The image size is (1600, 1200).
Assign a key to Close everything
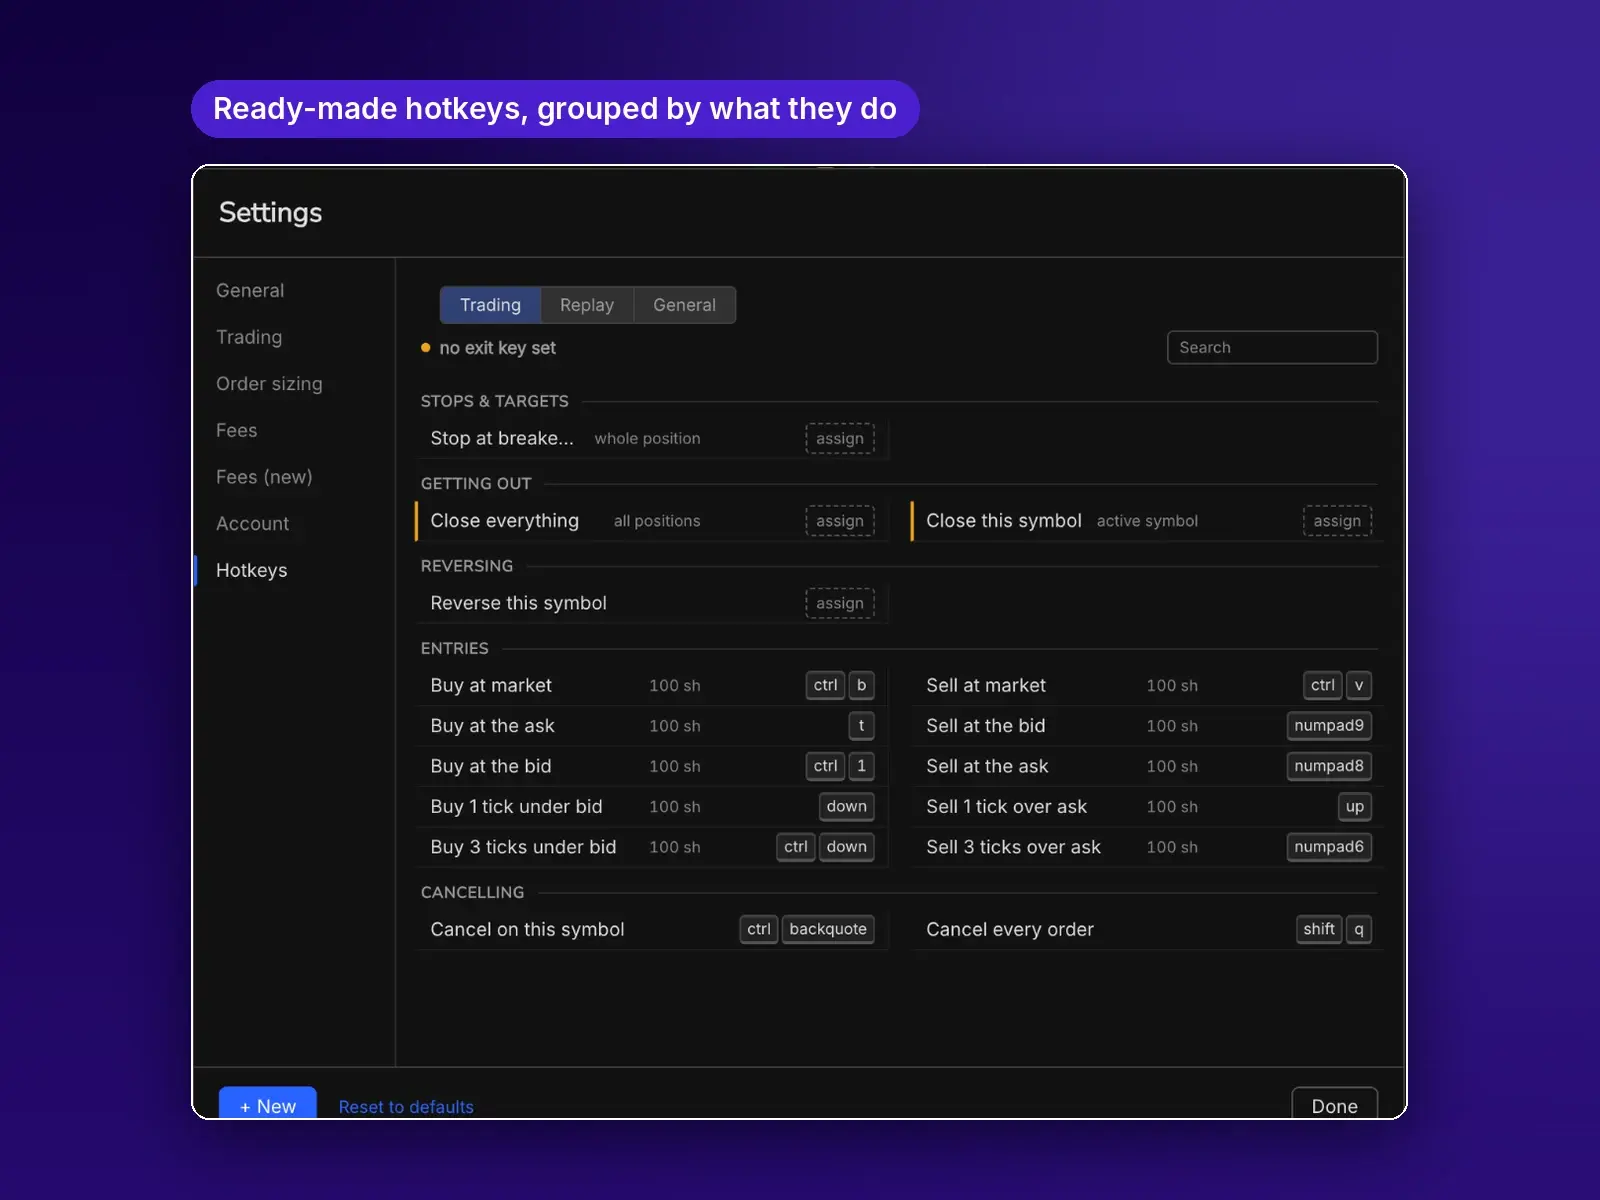tap(840, 521)
